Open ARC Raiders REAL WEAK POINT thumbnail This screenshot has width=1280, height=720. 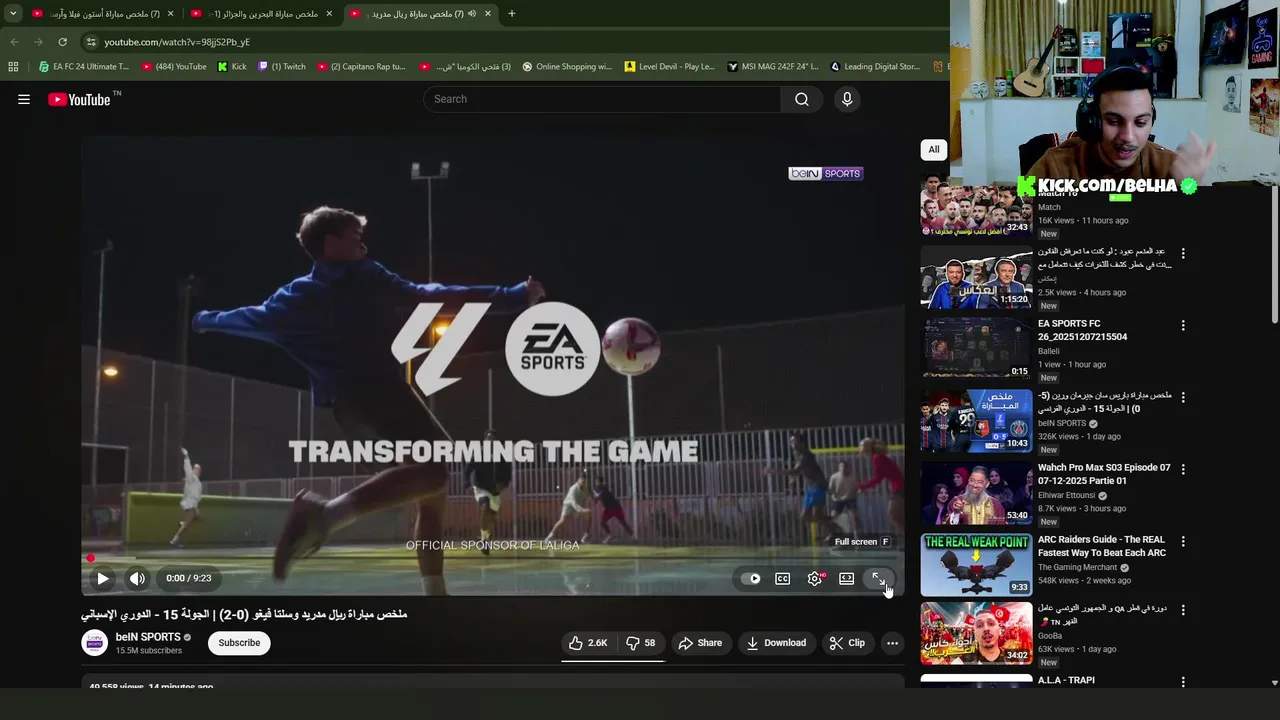976,565
